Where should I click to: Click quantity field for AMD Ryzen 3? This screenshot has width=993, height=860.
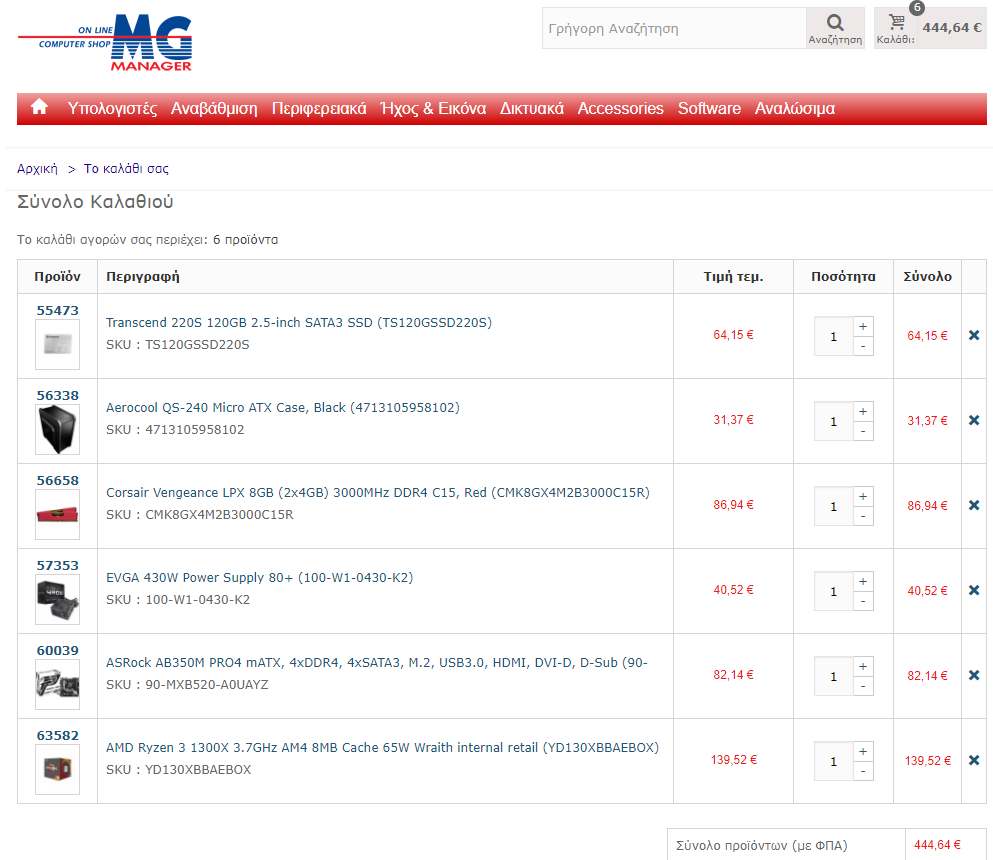pos(833,761)
